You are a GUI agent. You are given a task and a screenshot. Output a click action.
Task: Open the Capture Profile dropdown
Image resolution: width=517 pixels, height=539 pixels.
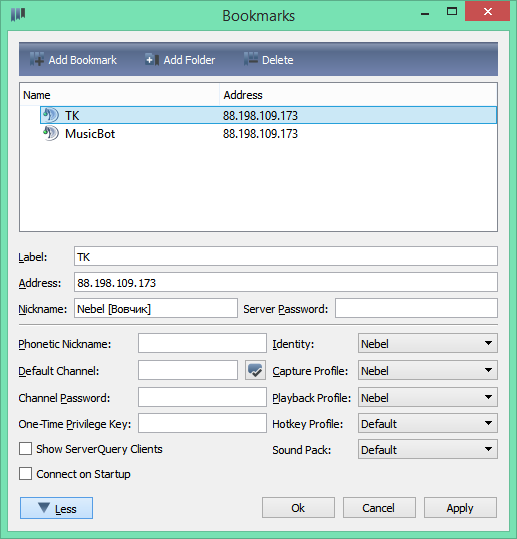[x=428, y=370]
